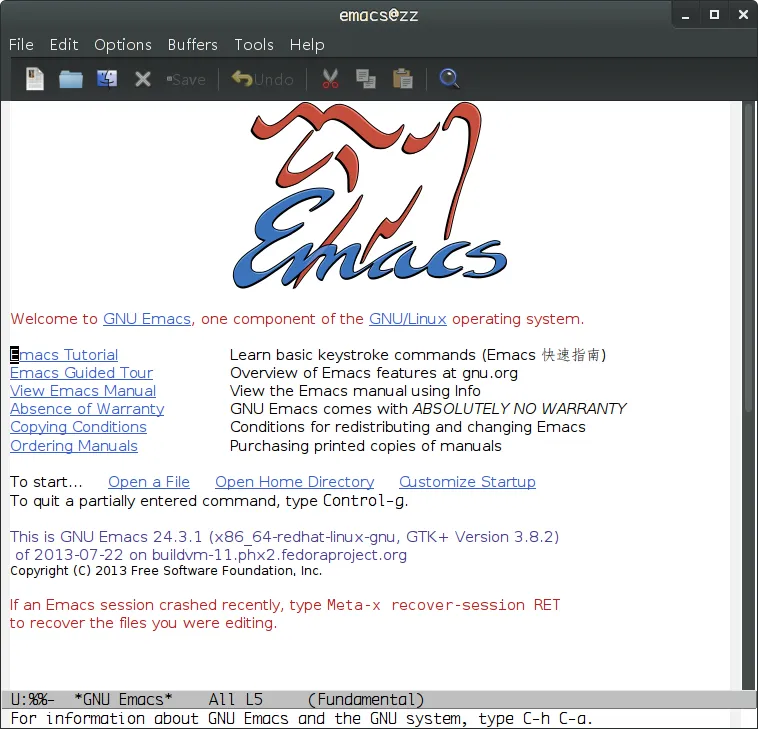Click text 'Purchasing printed copies of manuals'
Viewport: 758px width, 729px height.
tap(365, 446)
